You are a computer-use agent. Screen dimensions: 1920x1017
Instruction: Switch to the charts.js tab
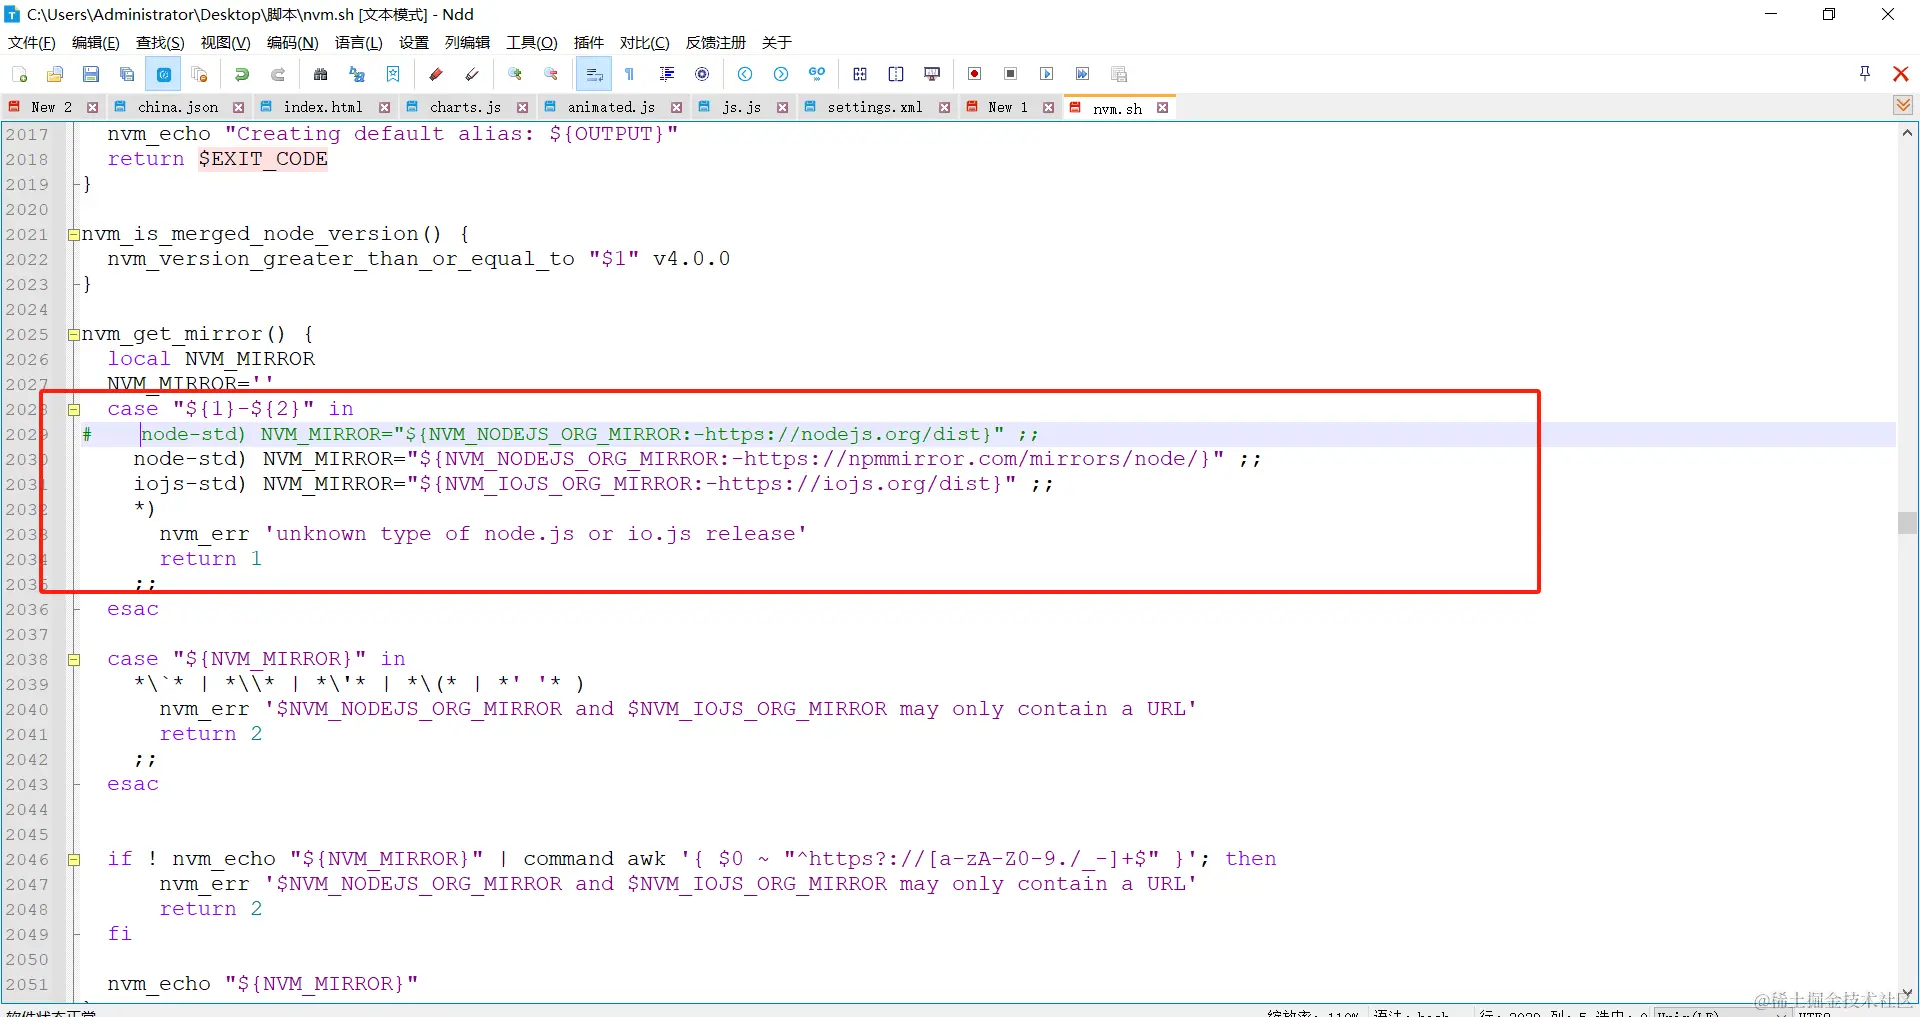[465, 107]
